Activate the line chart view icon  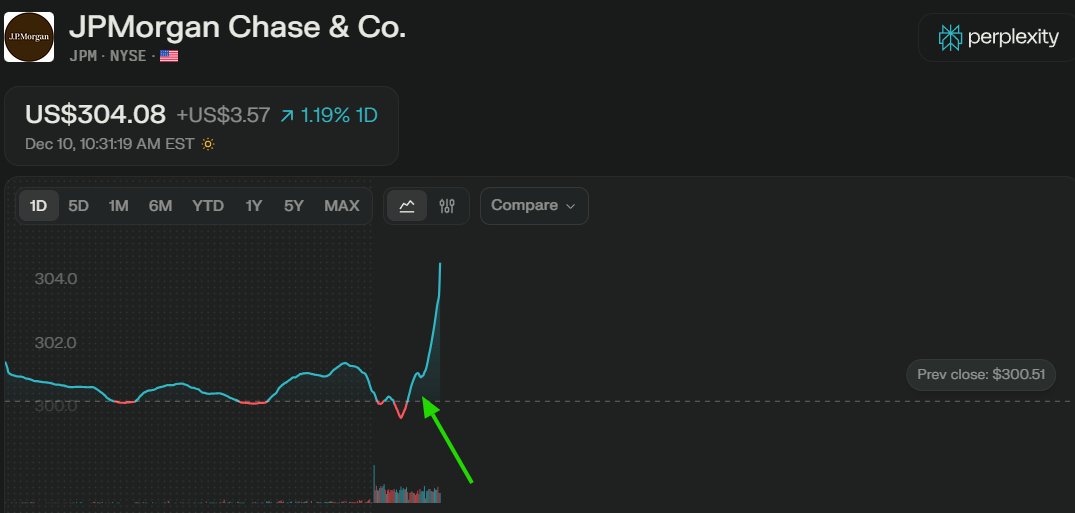(407, 206)
